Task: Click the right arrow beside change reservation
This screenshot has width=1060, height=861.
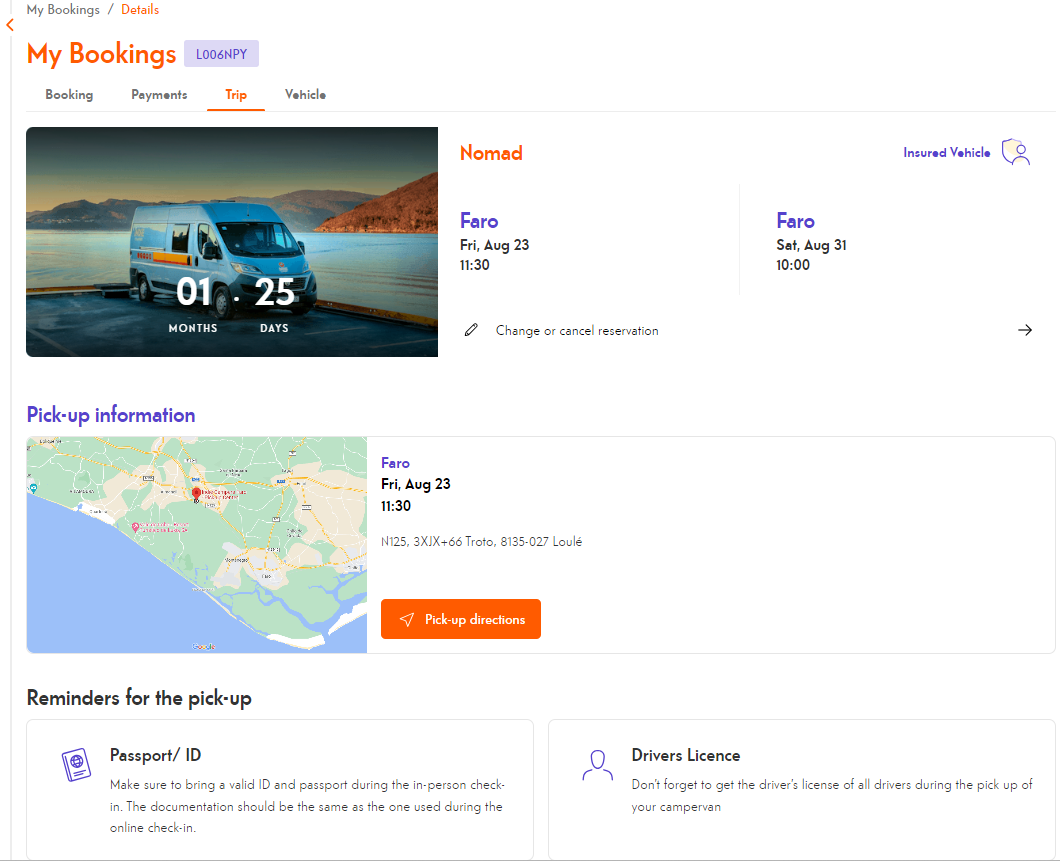Action: [x=1024, y=330]
